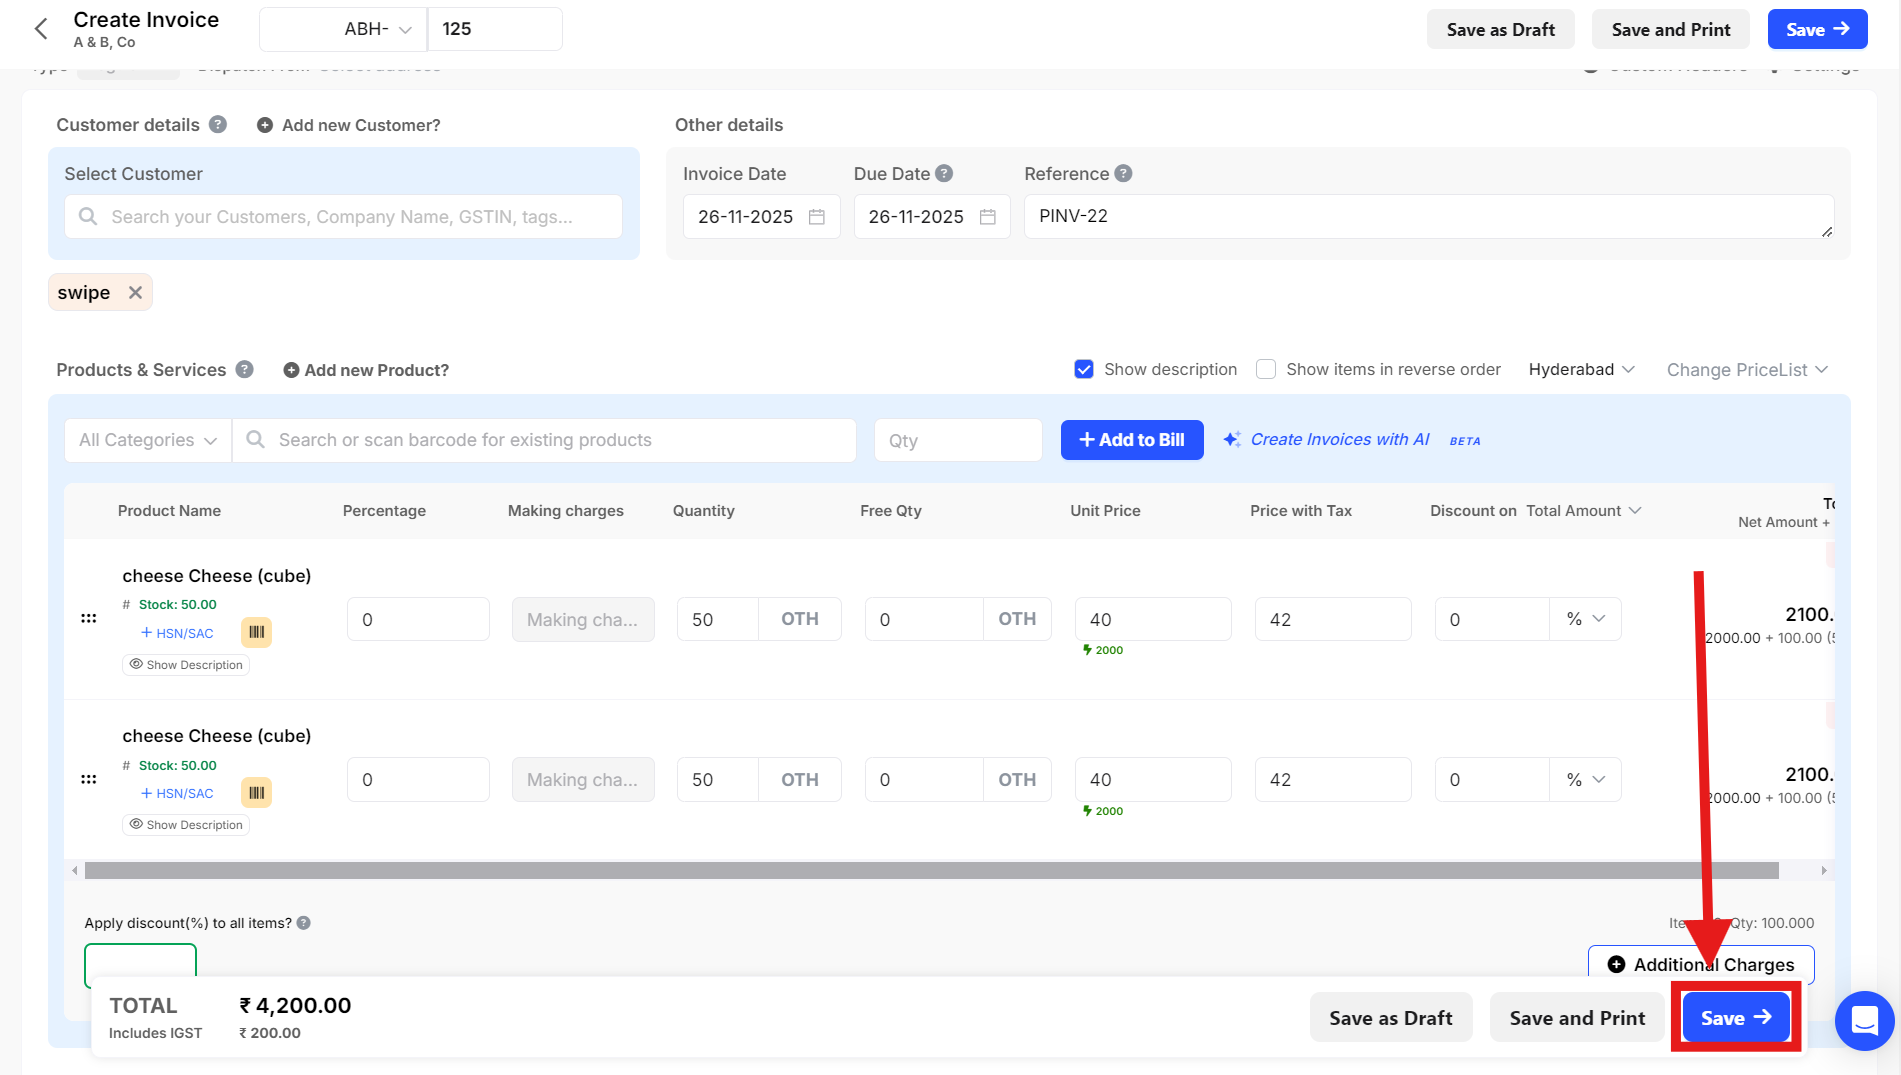This screenshot has height=1075, width=1901.
Task: Click the help icon next to Customer details
Action: point(218,125)
